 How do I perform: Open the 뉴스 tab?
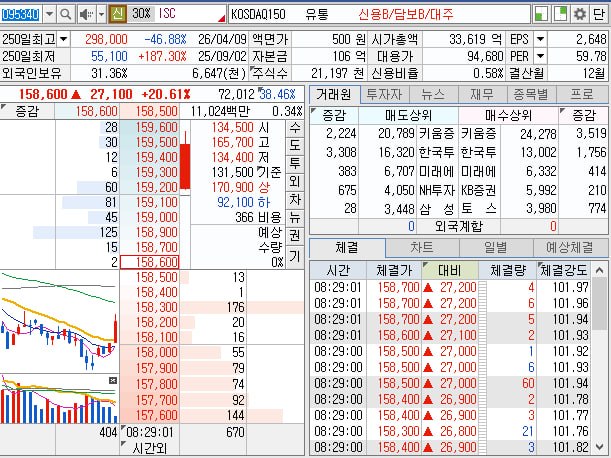433,94
